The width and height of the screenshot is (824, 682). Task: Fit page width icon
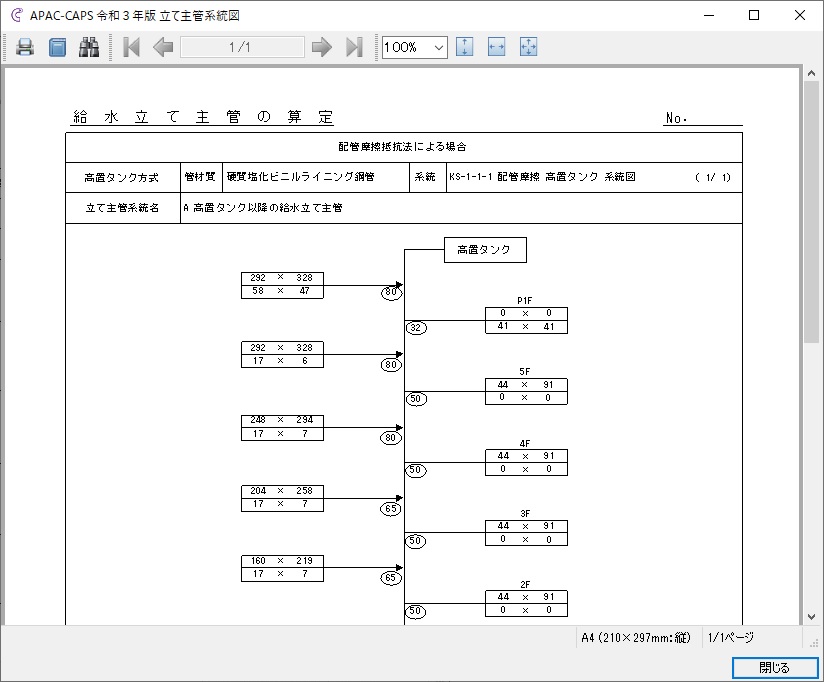(x=497, y=47)
